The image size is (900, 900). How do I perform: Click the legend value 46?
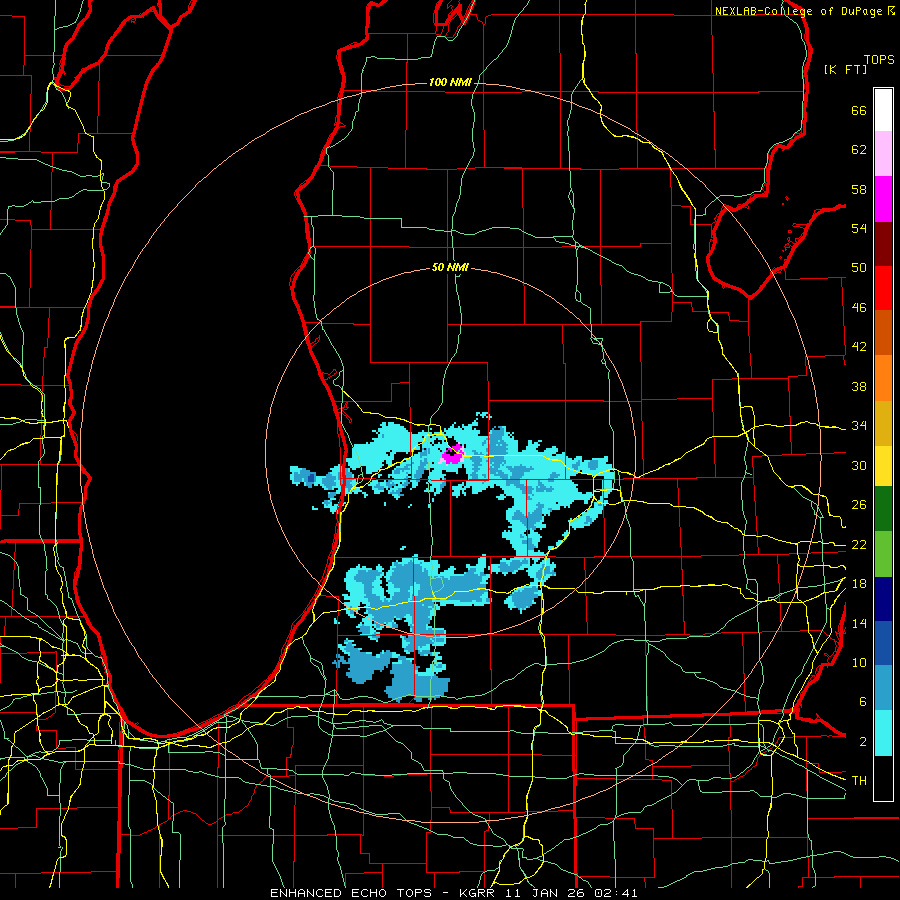[859, 307]
